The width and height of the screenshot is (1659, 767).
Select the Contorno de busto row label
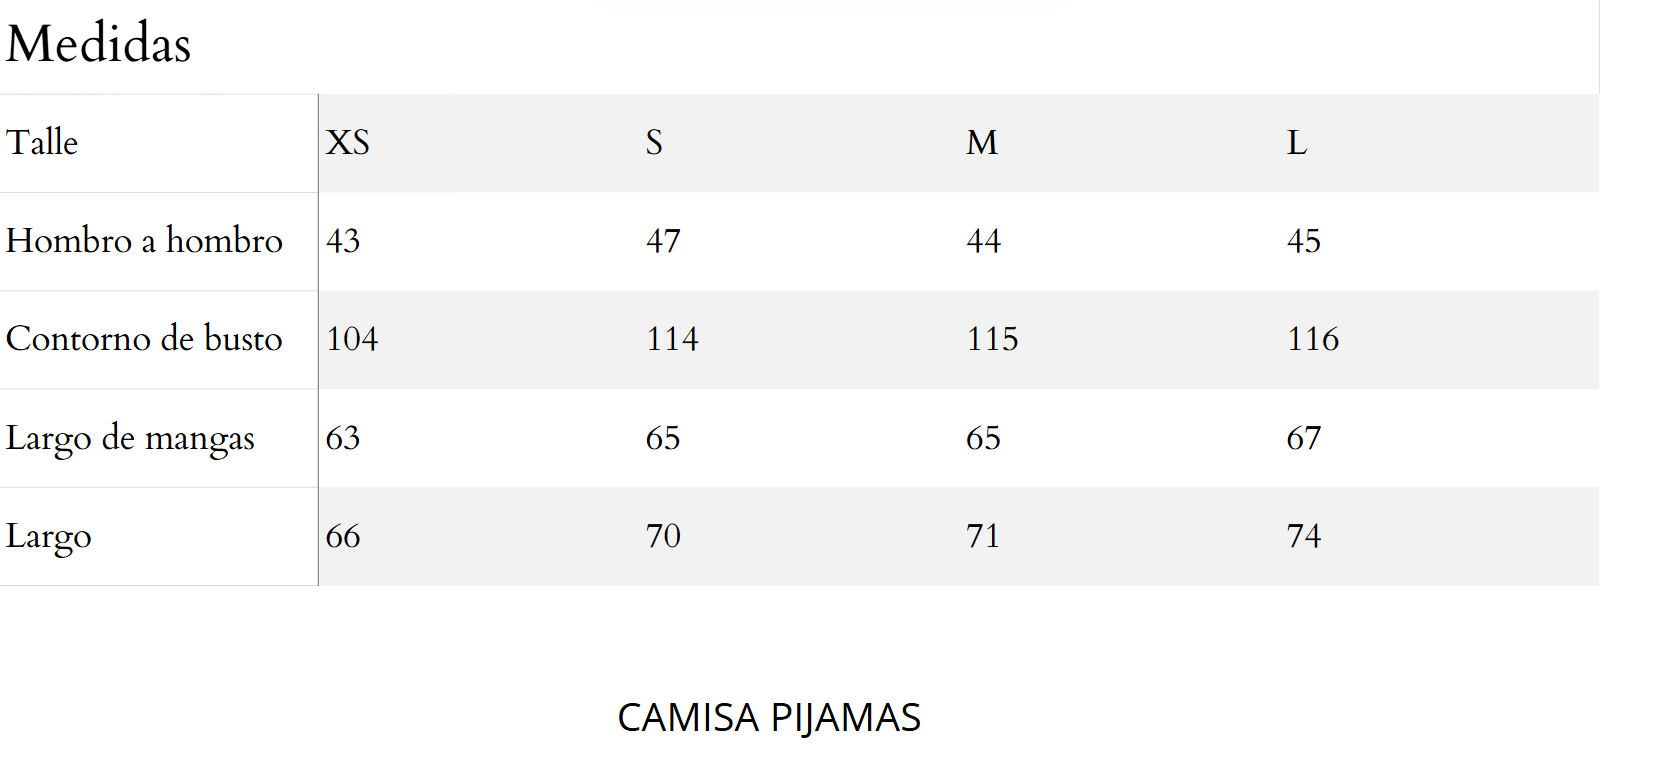[144, 338]
